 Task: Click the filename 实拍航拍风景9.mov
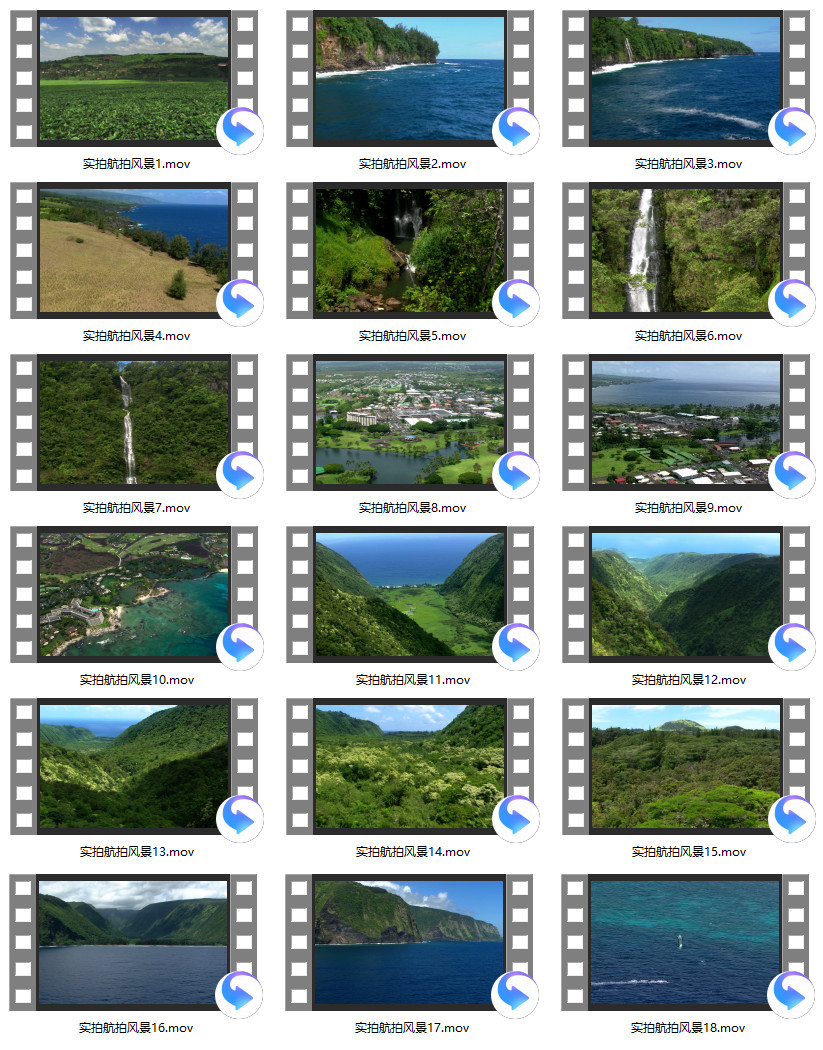[688, 508]
